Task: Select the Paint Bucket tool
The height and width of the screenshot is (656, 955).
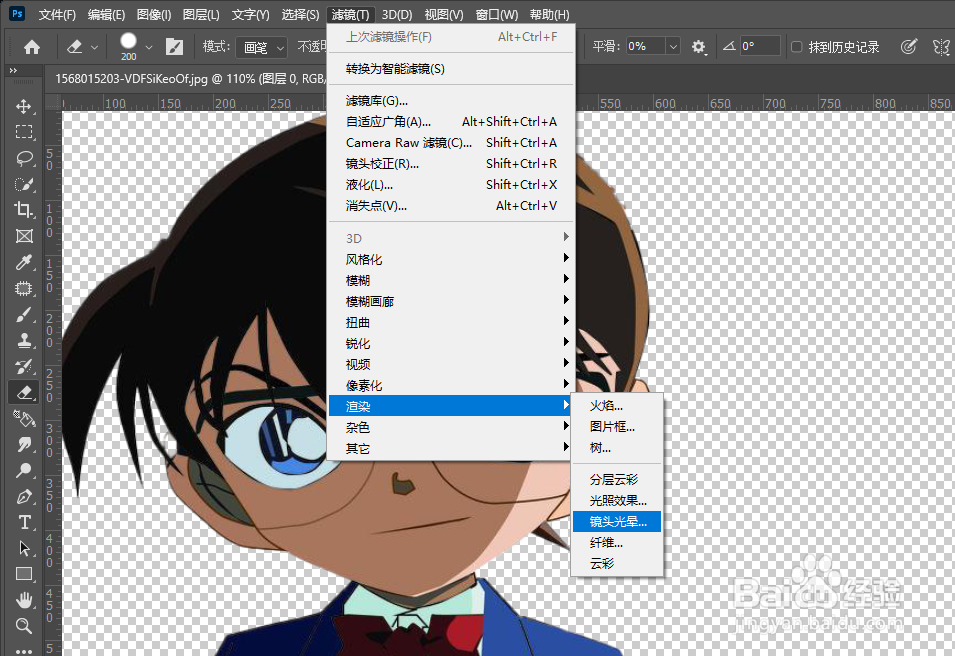Action: tap(24, 418)
